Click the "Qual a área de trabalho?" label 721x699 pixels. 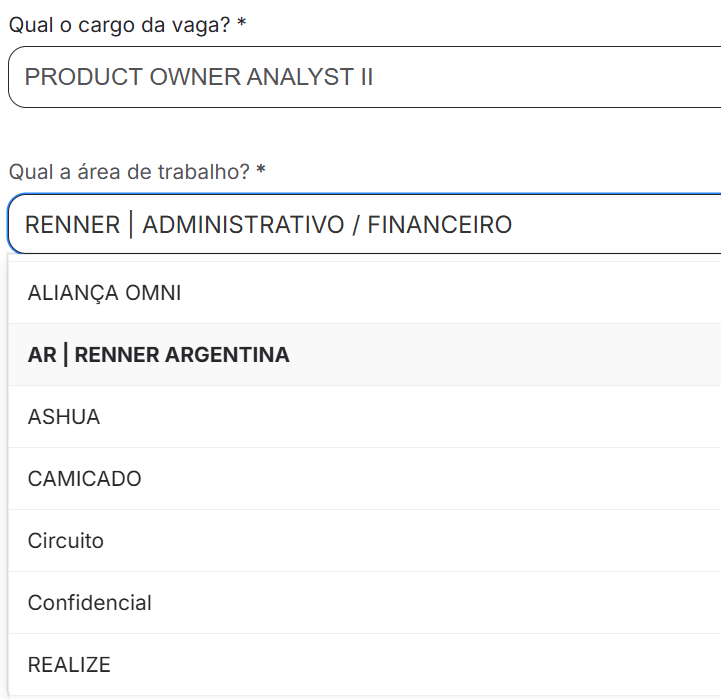tap(129, 172)
